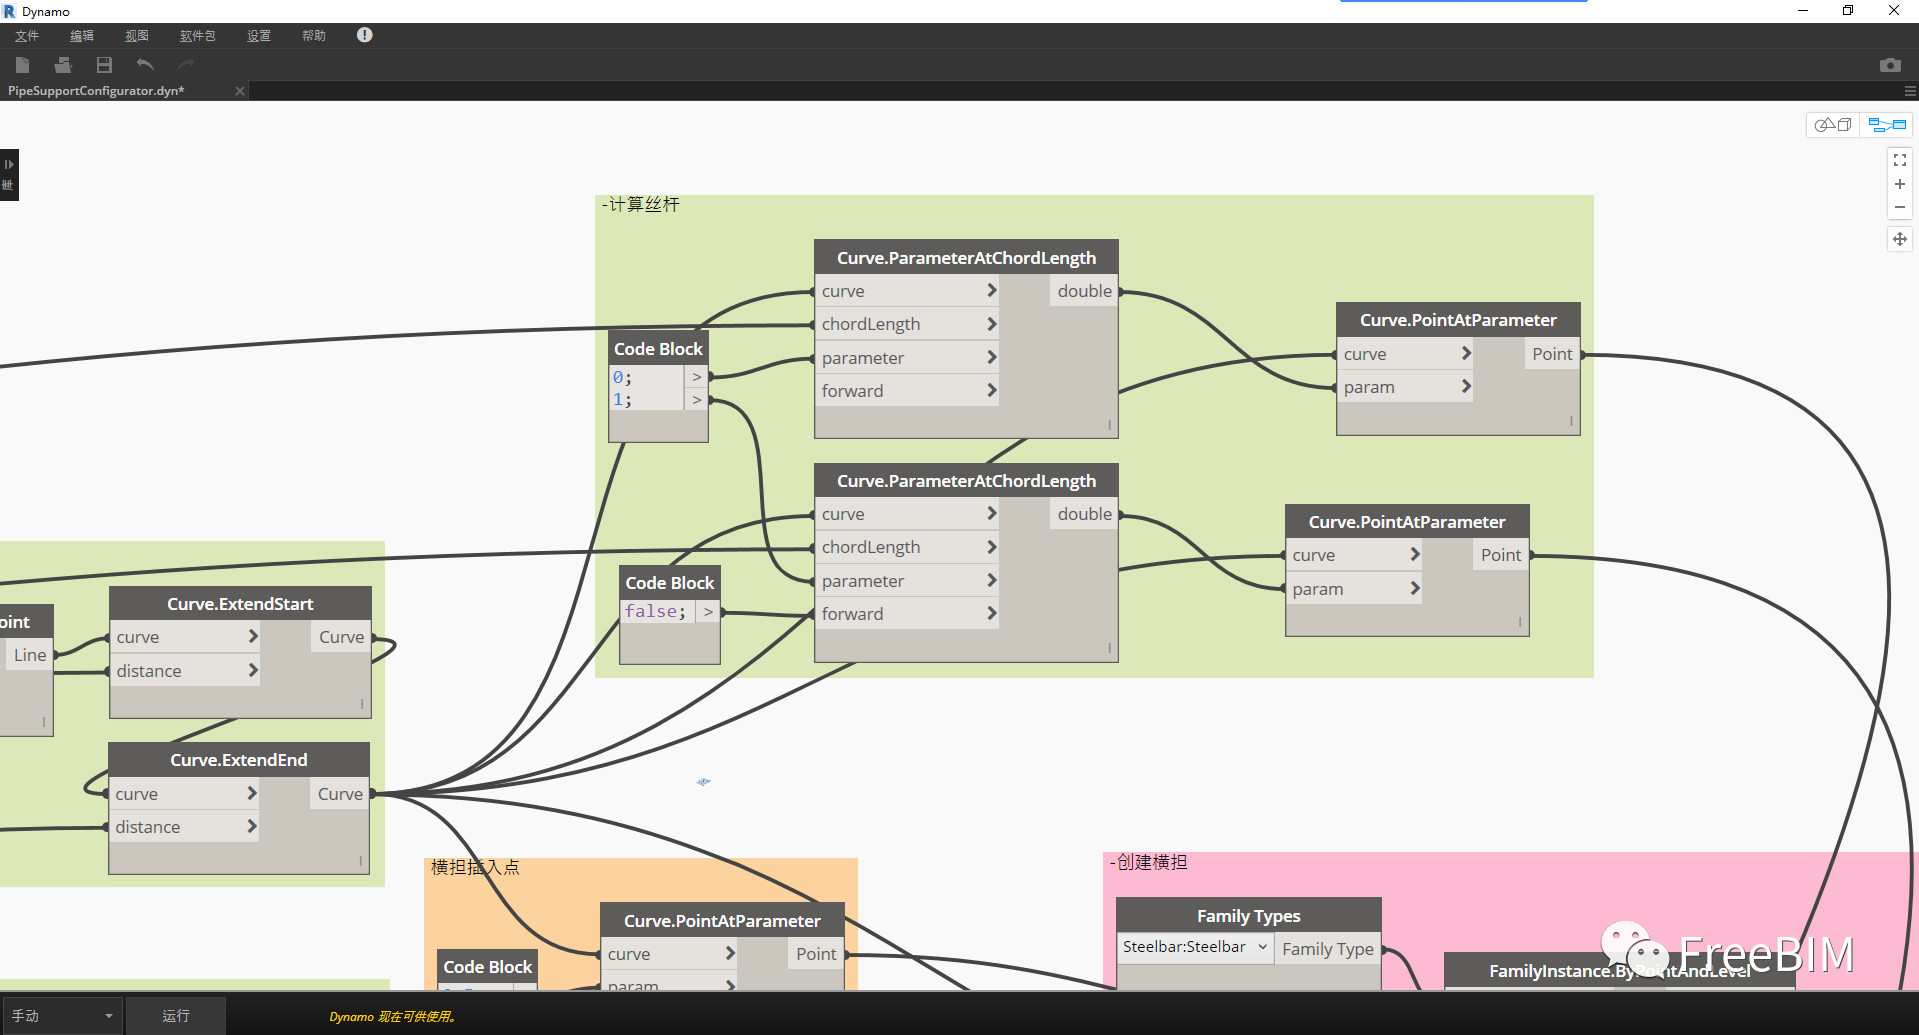The height and width of the screenshot is (1035, 1919).
Task: Click the 计算丝杆 group title
Action: (641, 205)
